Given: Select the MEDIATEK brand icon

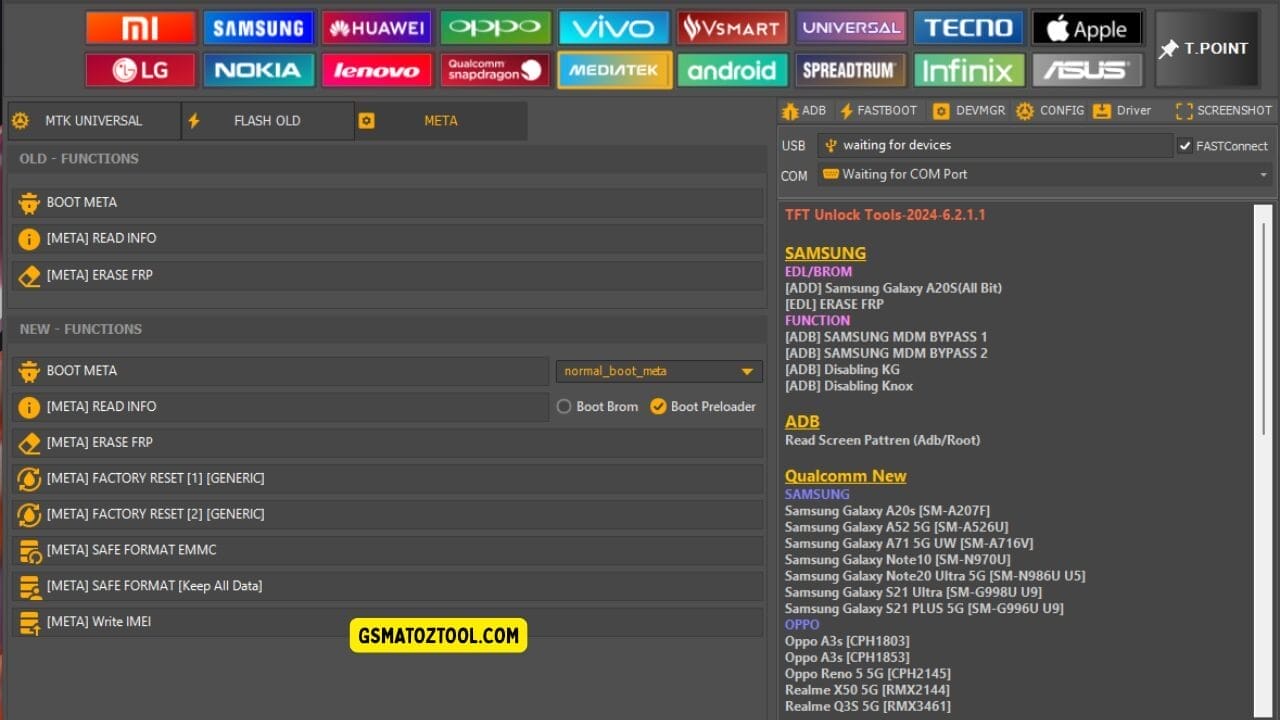Looking at the screenshot, I should coord(613,71).
